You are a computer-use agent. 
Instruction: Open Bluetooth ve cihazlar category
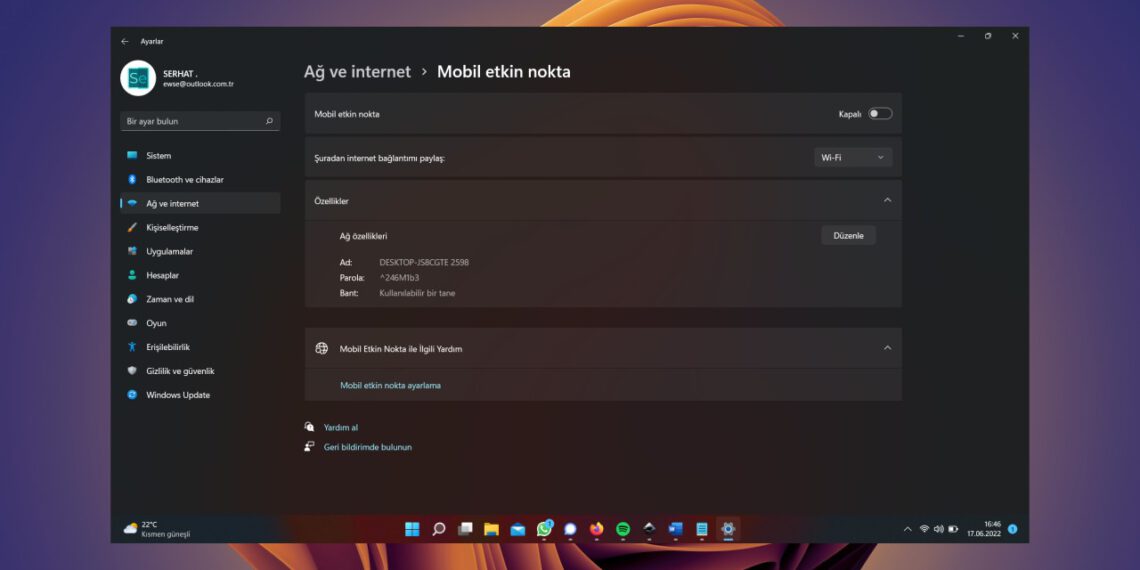click(x=200, y=180)
